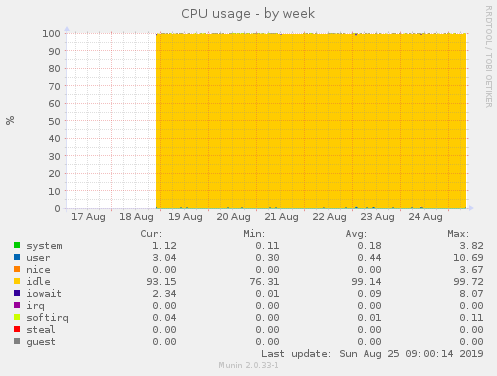Click the RRDTOOL / TOBI OETIKER watermark

point(488,57)
